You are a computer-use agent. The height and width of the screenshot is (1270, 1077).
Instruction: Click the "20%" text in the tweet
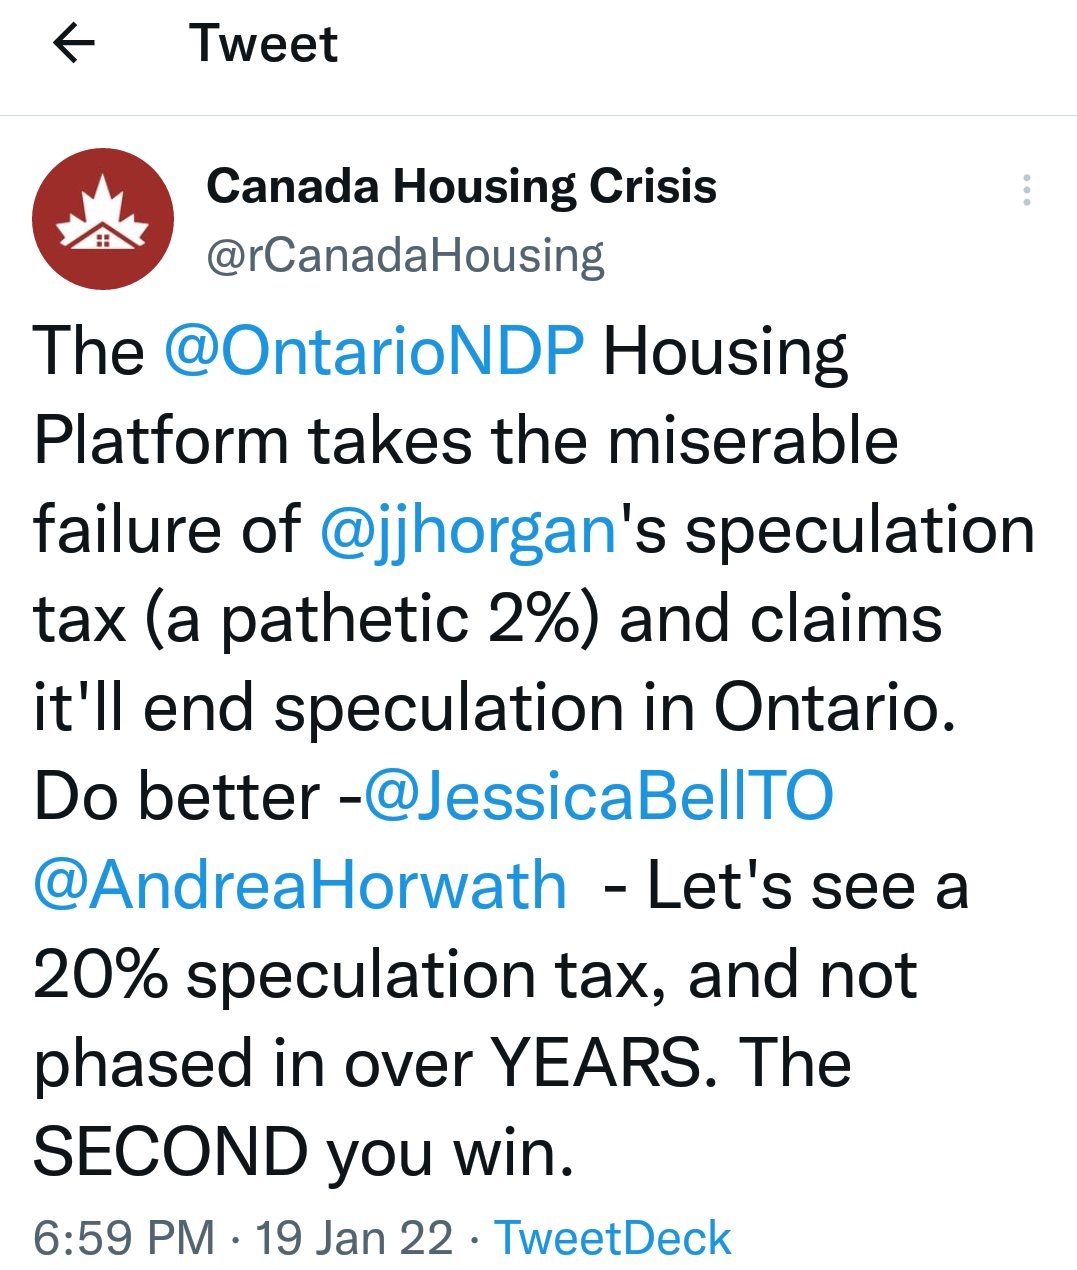click(100, 975)
